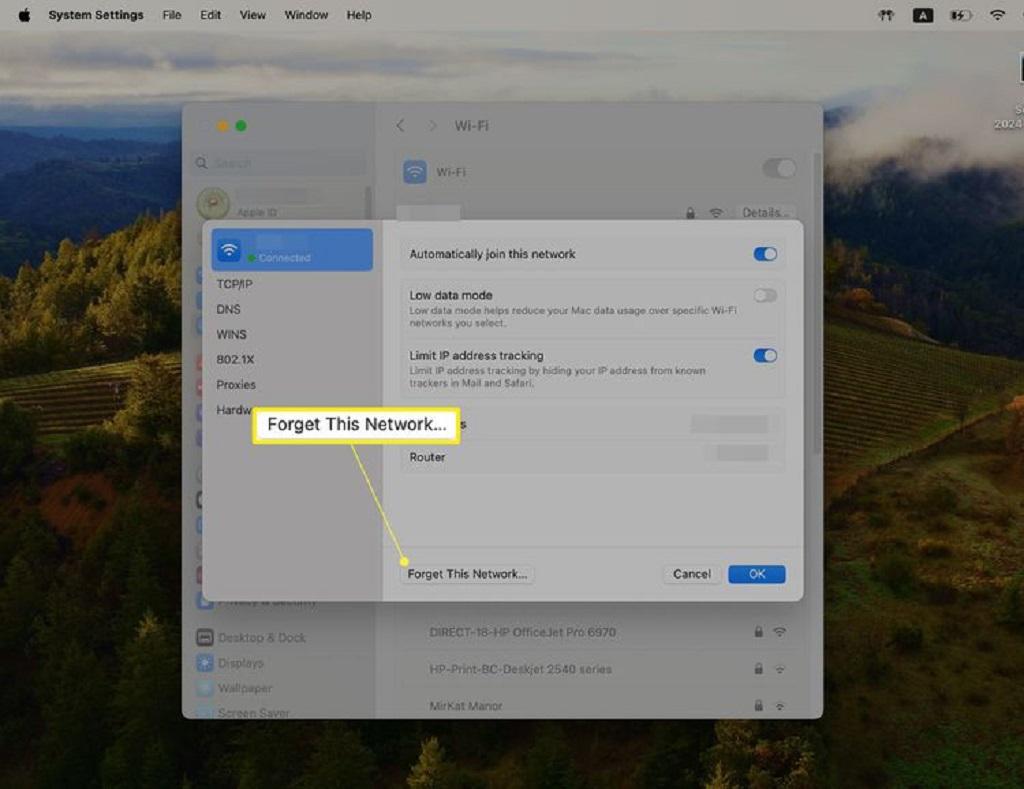Viewport: 1024px width, 789px height.
Task: Open Screen Saver in settings sidebar
Action: pyautogui.click(x=243, y=712)
